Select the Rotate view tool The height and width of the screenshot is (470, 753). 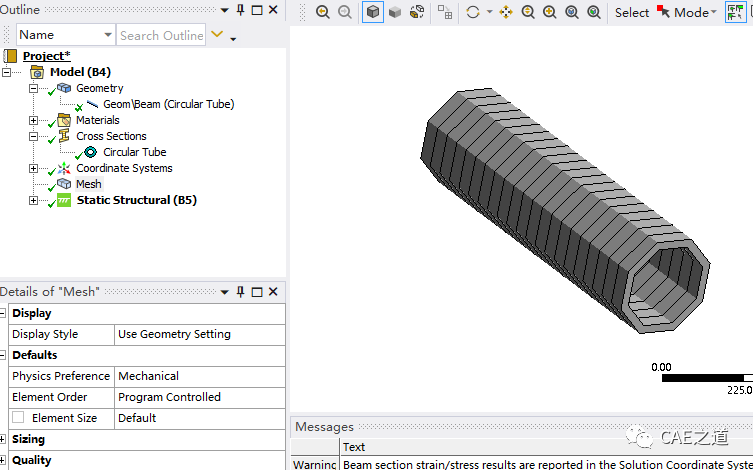coord(473,12)
